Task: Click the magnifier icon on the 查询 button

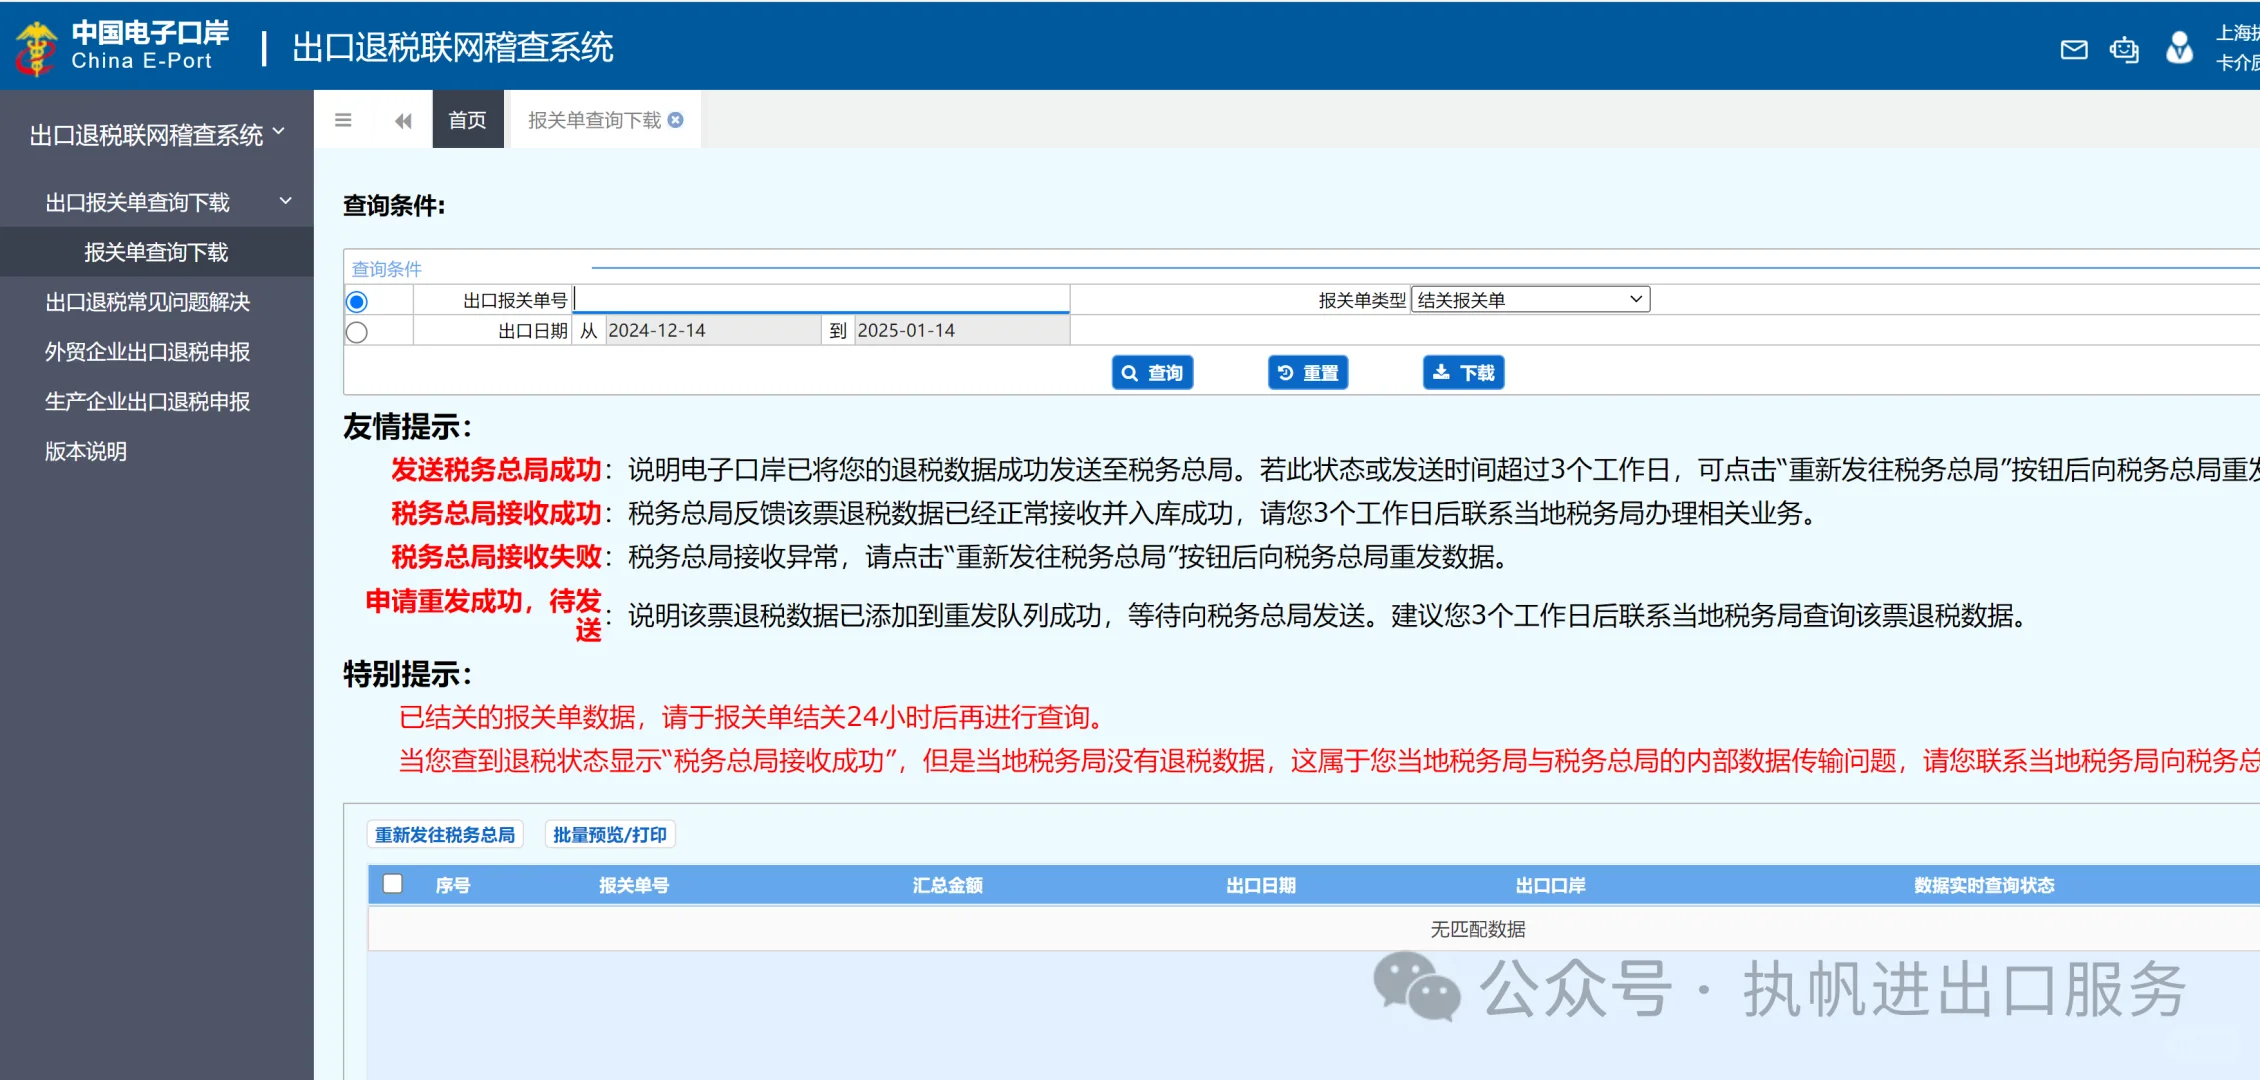Action: click(1131, 372)
